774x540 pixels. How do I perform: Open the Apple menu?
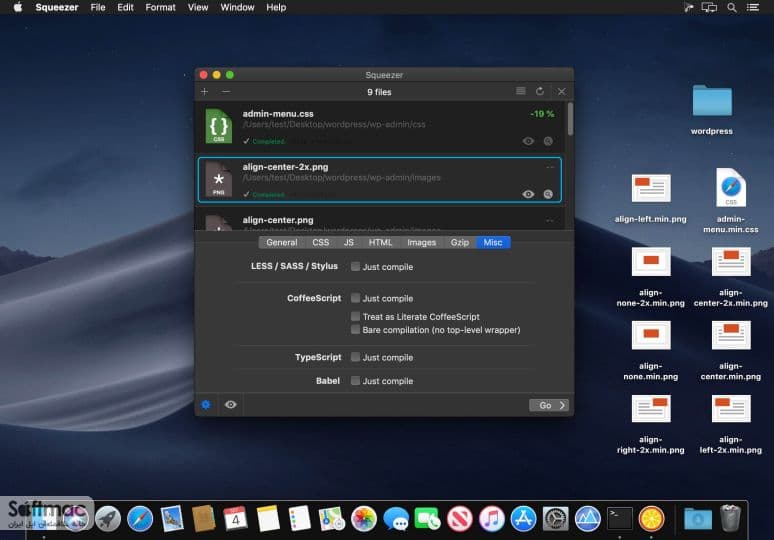pos(18,7)
